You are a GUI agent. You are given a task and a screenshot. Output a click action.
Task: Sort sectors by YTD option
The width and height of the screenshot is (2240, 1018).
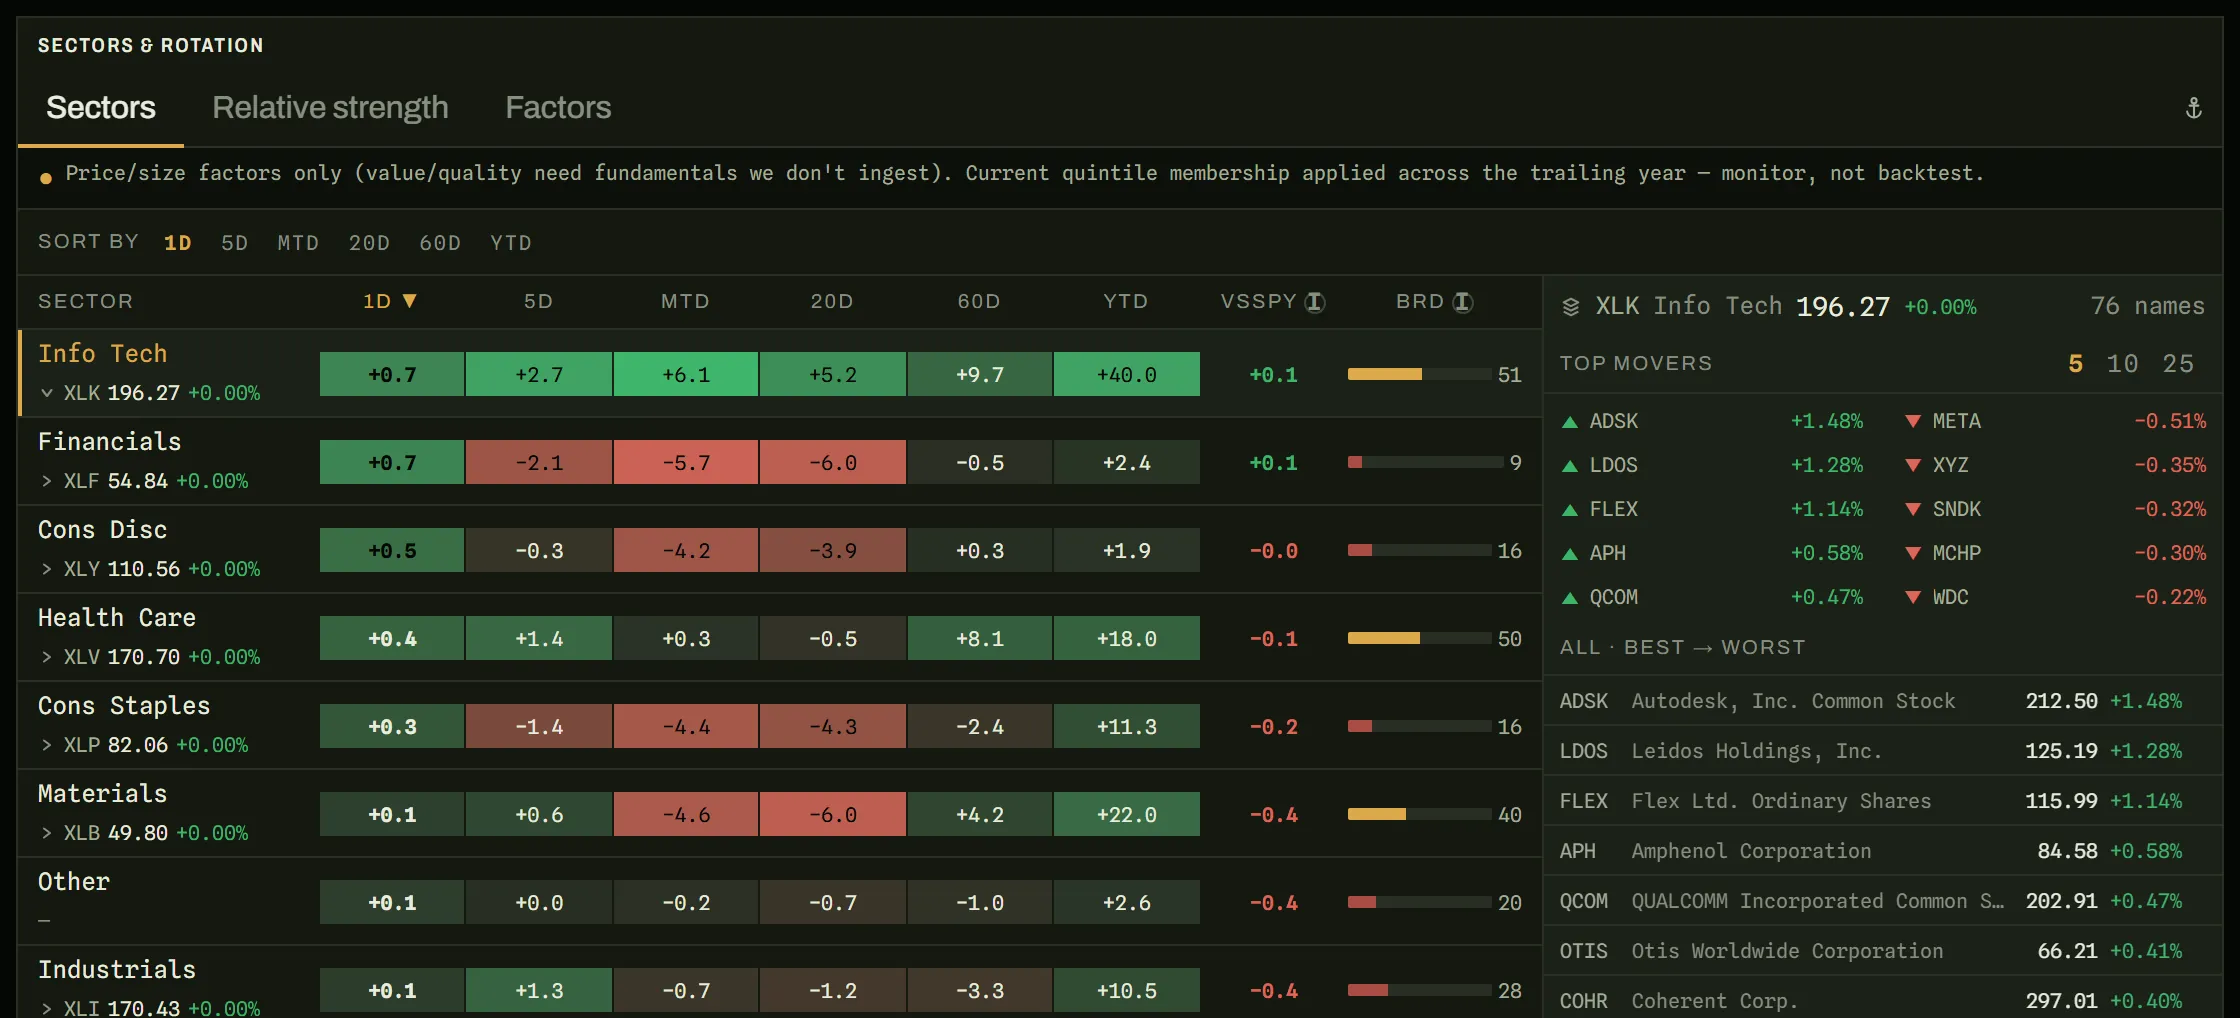(511, 243)
